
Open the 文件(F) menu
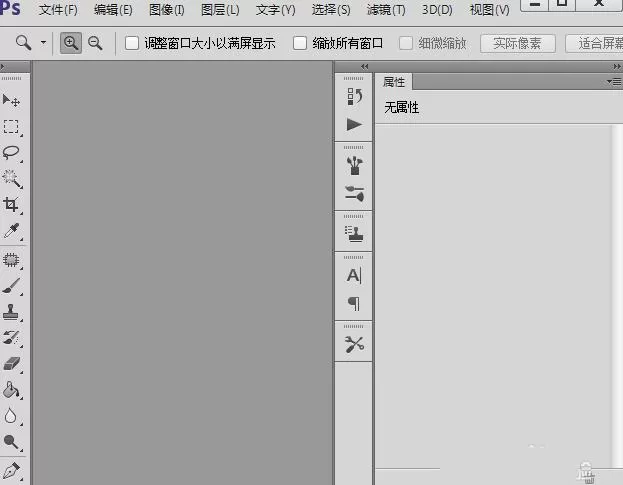(58, 10)
